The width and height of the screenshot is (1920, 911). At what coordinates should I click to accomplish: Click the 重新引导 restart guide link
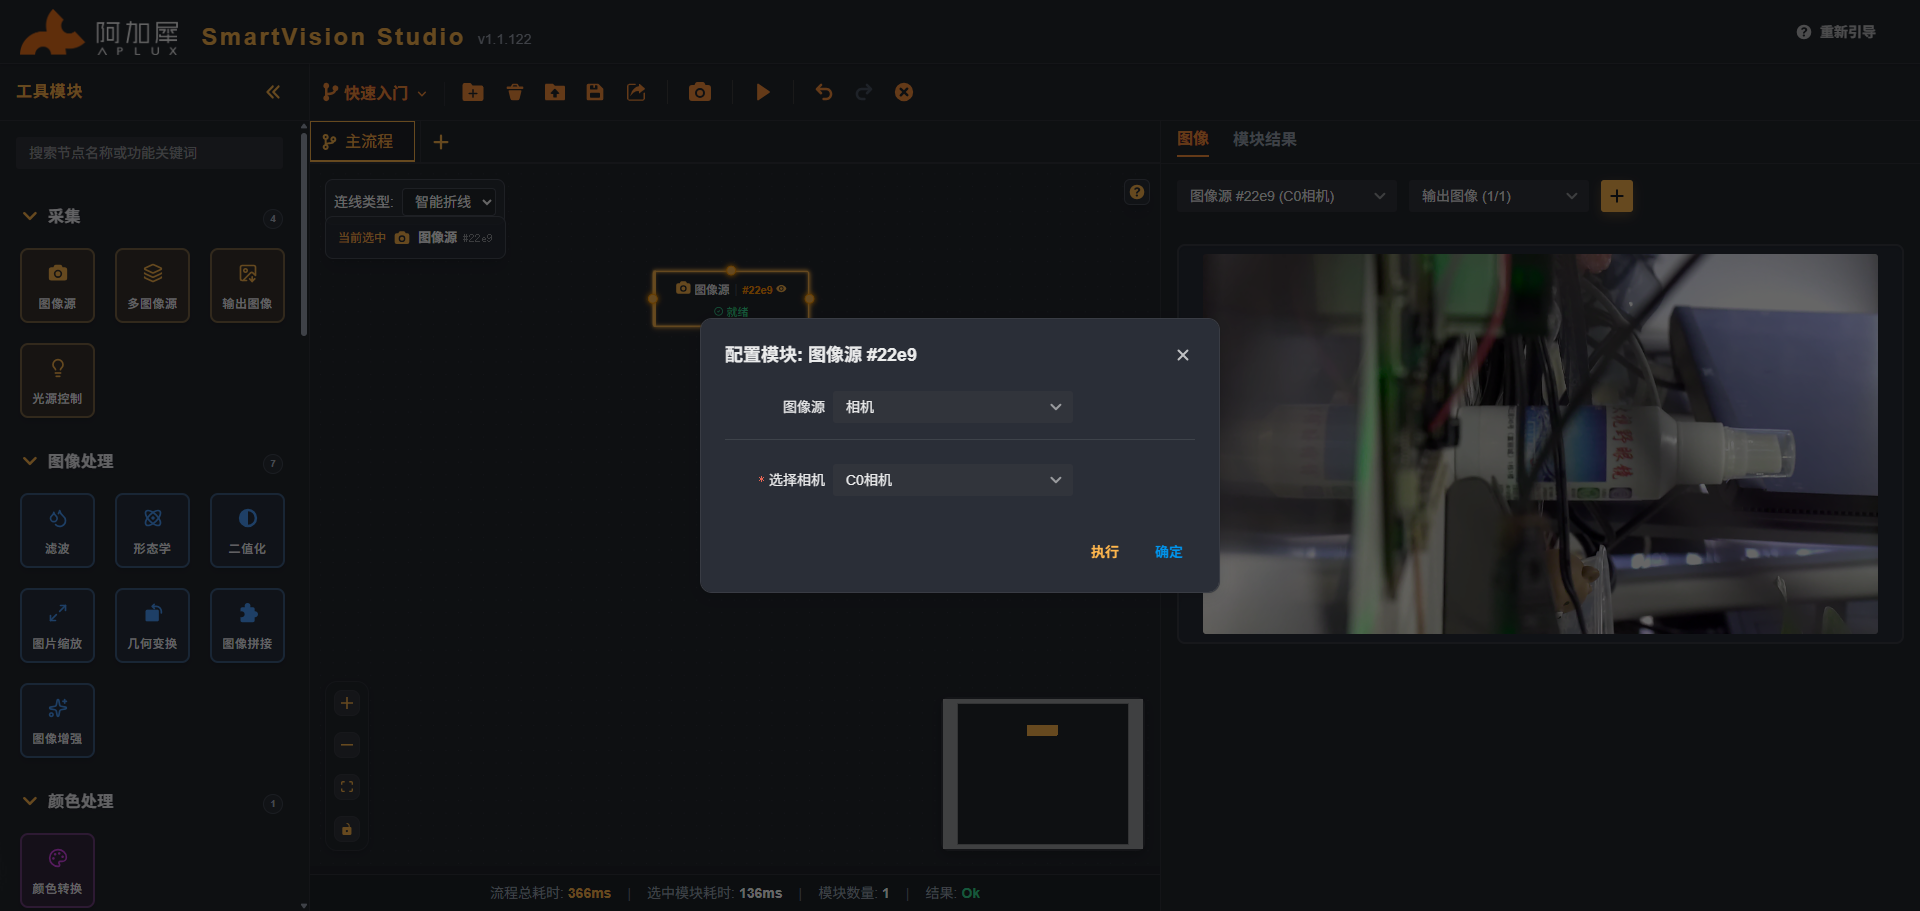click(x=1836, y=32)
